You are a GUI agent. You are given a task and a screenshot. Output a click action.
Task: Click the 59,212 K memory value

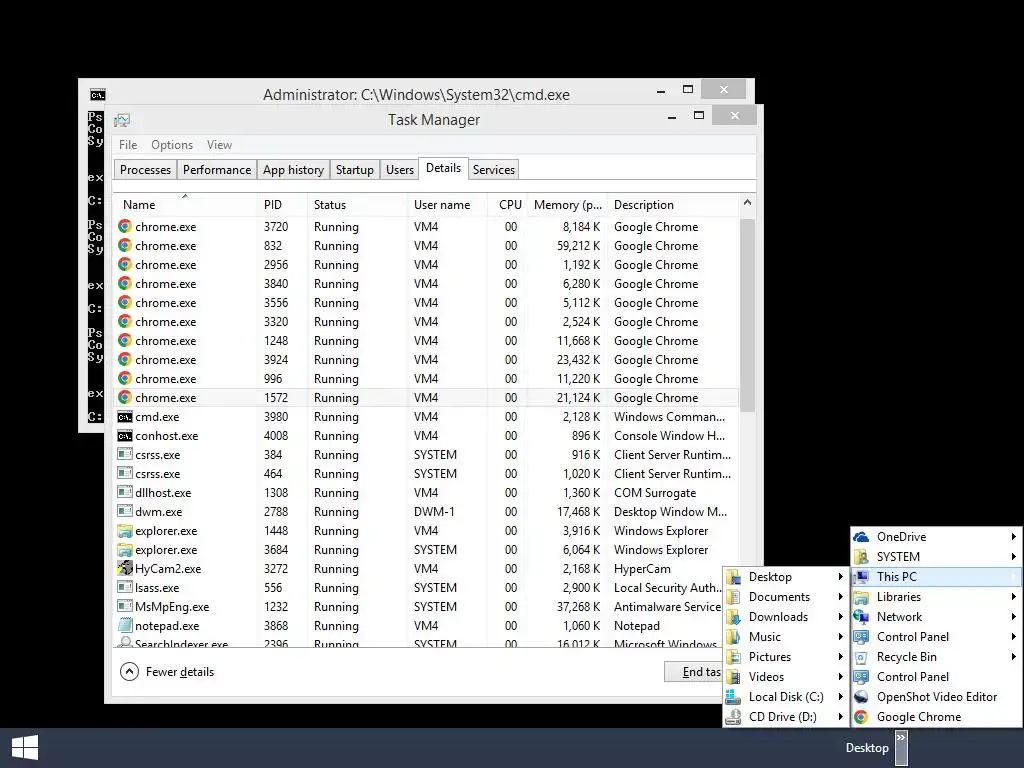(579, 246)
